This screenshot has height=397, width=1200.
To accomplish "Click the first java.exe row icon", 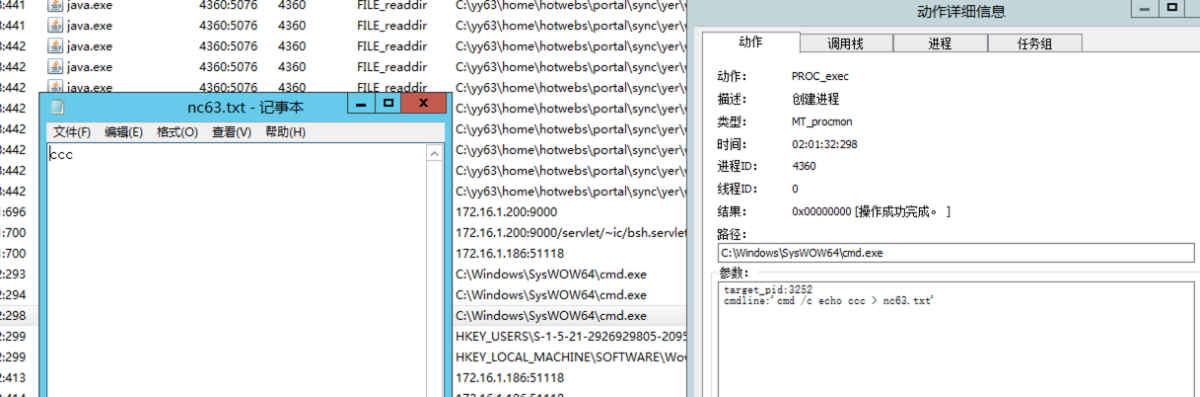I will point(55,4).
